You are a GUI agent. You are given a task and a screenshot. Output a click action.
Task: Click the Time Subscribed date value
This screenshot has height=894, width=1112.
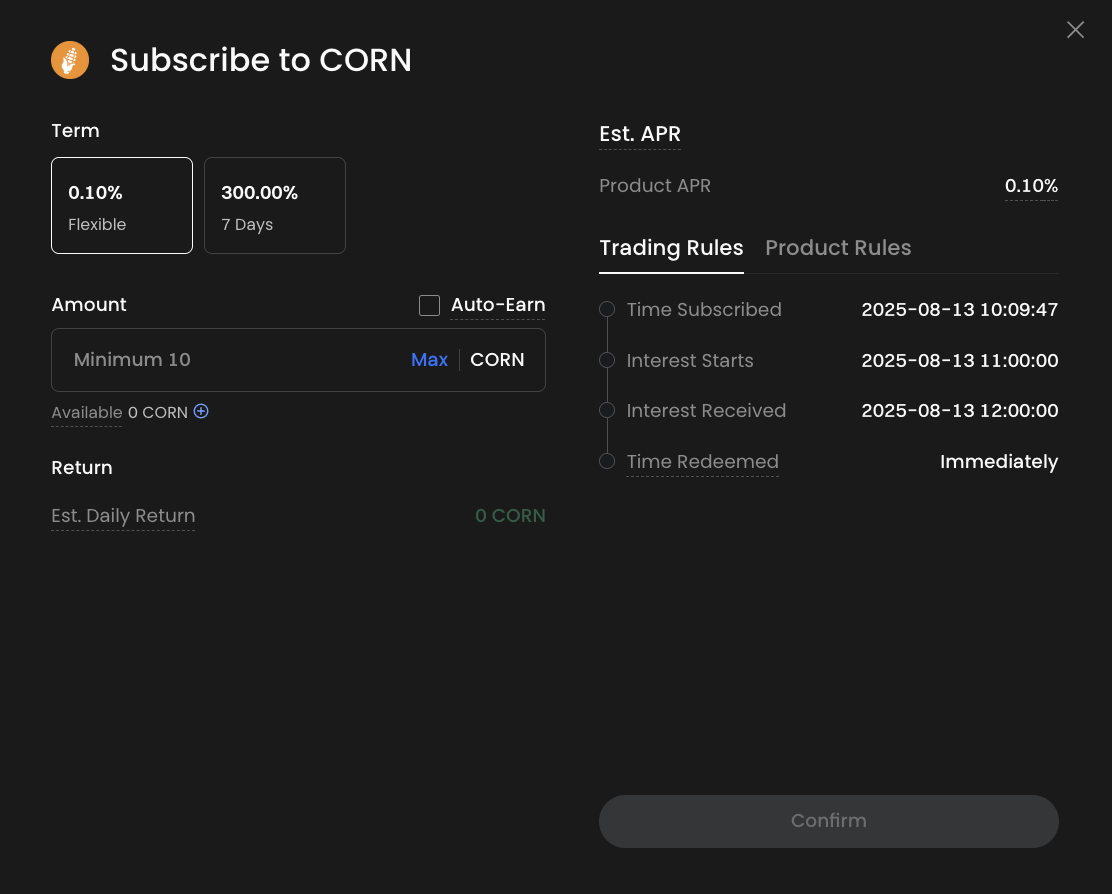pyautogui.click(x=960, y=310)
